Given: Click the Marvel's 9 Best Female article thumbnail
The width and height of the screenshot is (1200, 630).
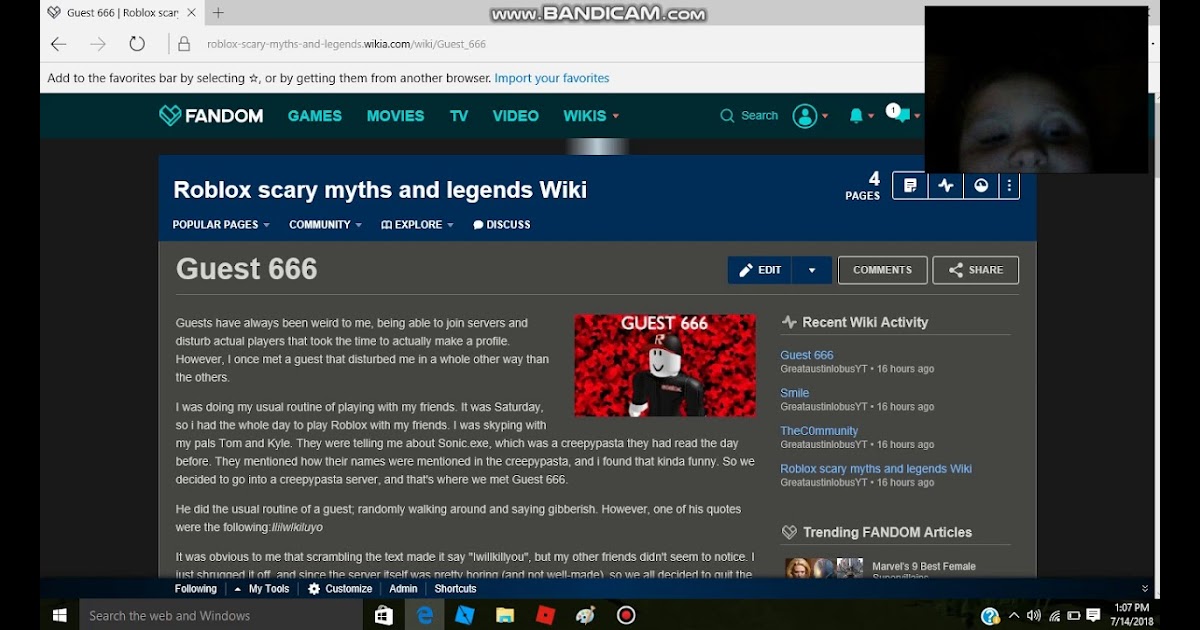Looking at the screenshot, I should [x=824, y=568].
